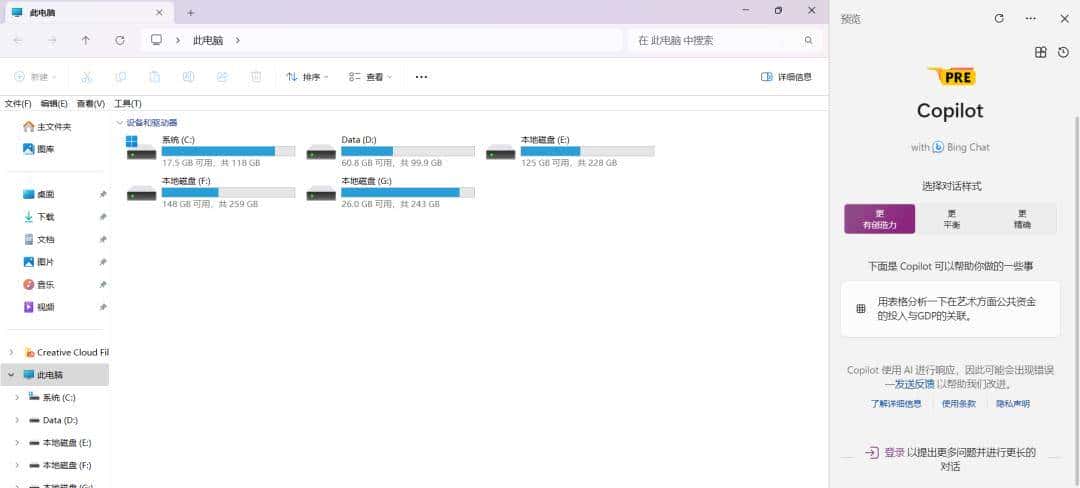
Task: Click the Paste clipboard icon
Action: point(154,77)
